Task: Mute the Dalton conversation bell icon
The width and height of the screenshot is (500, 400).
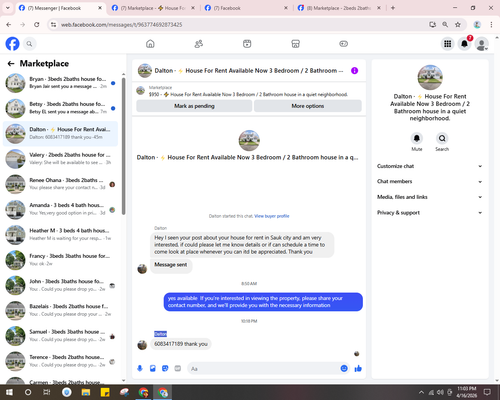Action: coord(417,138)
